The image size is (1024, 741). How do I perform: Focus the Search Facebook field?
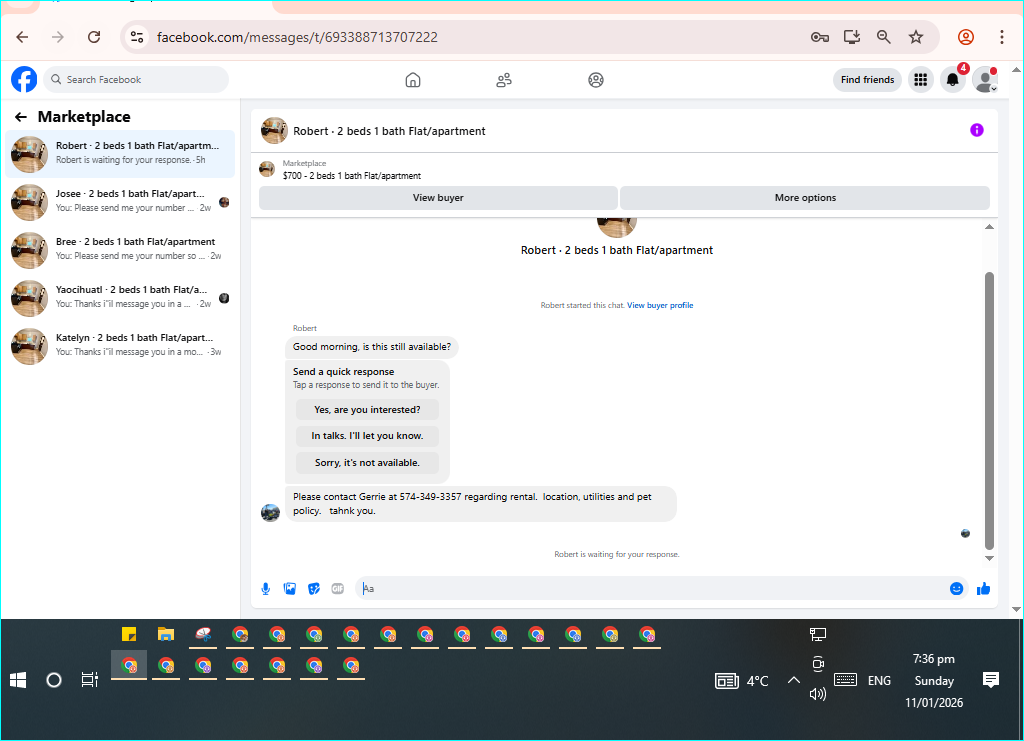click(x=136, y=80)
